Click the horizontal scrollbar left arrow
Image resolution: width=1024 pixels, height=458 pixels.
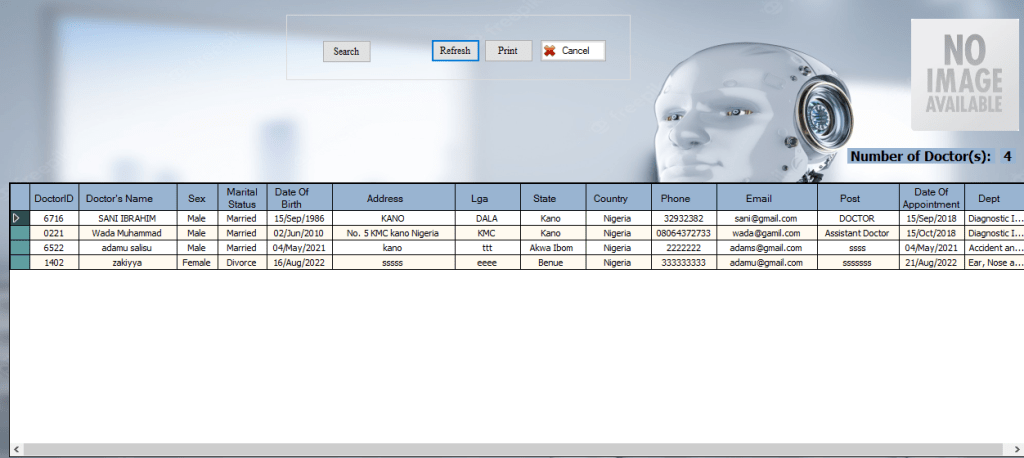[16, 450]
